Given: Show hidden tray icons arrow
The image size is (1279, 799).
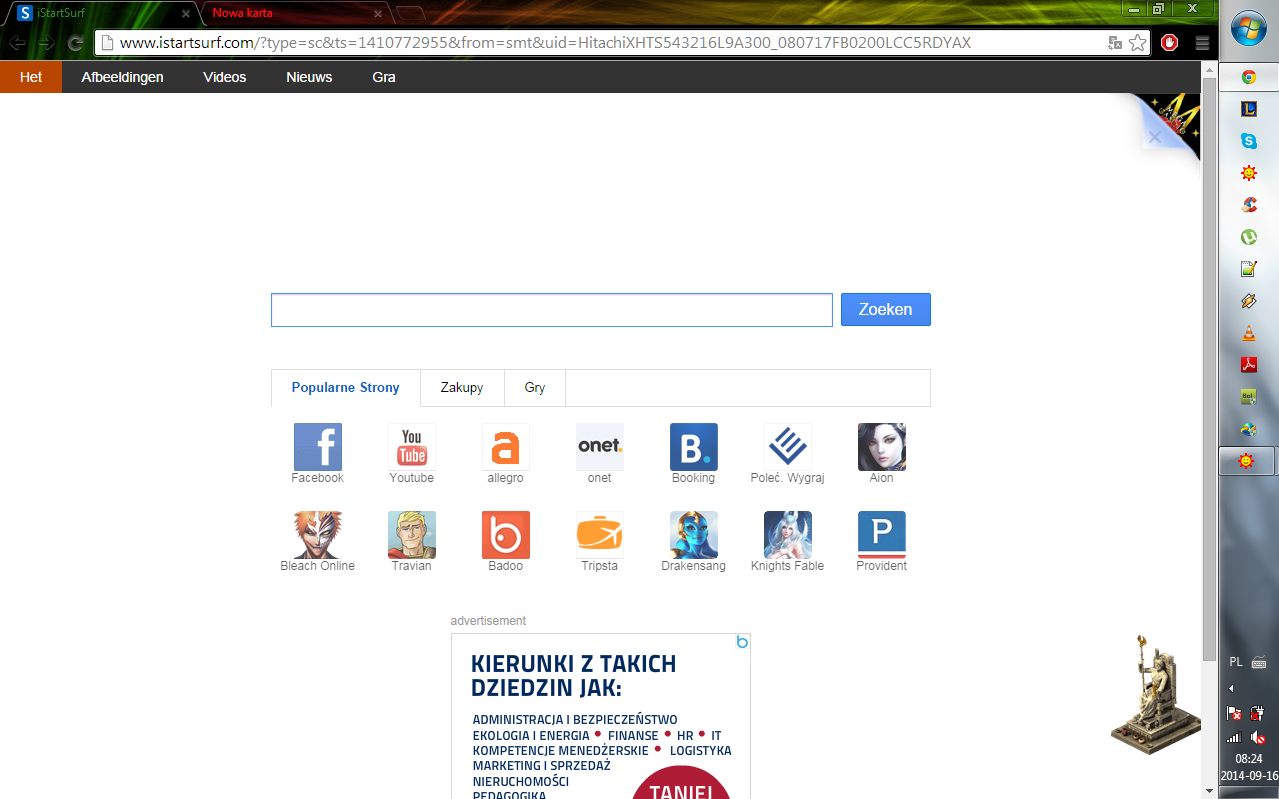Looking at the screenshot, I should click(1231, 688).
